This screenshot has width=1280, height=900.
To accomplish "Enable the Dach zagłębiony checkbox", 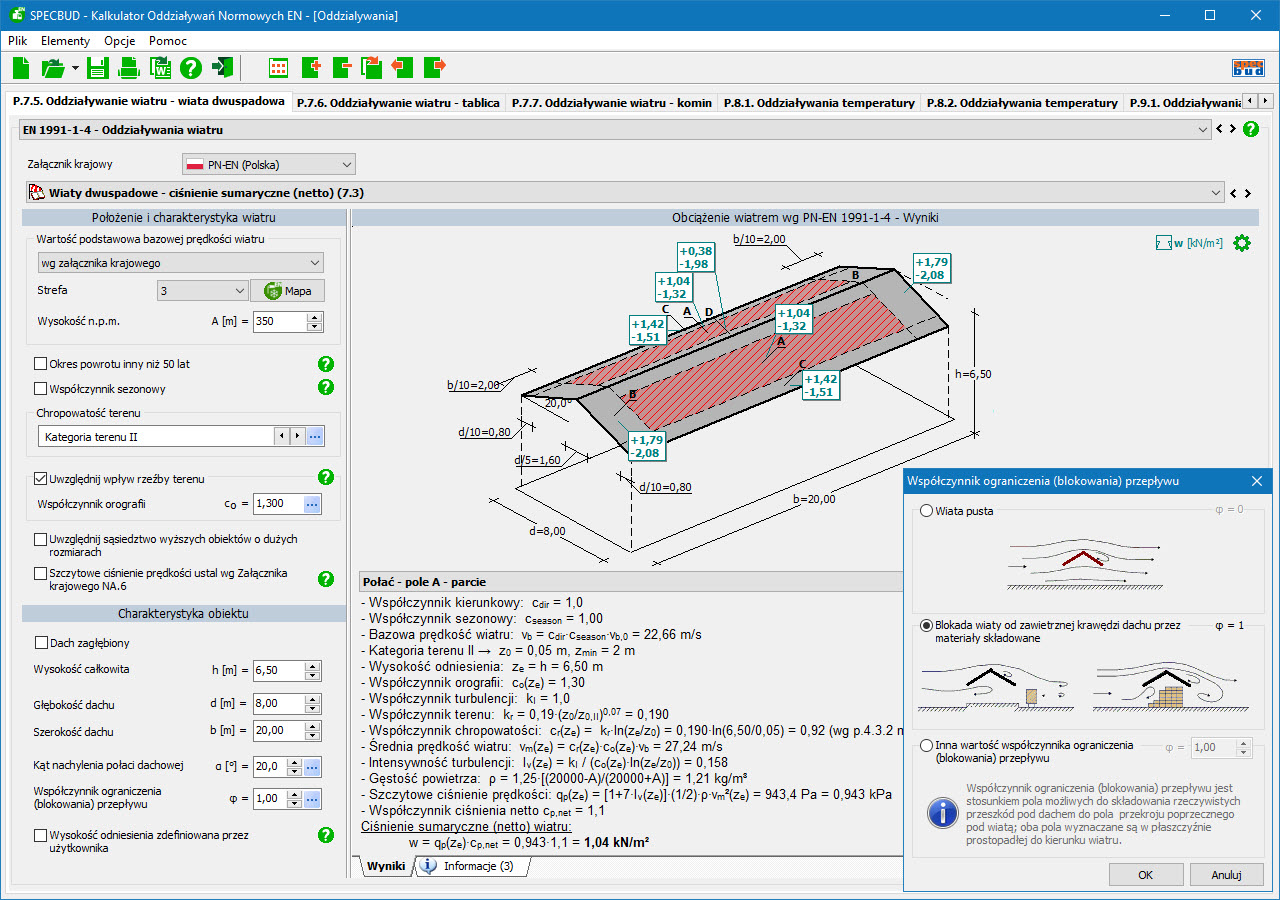I will 42,643.
